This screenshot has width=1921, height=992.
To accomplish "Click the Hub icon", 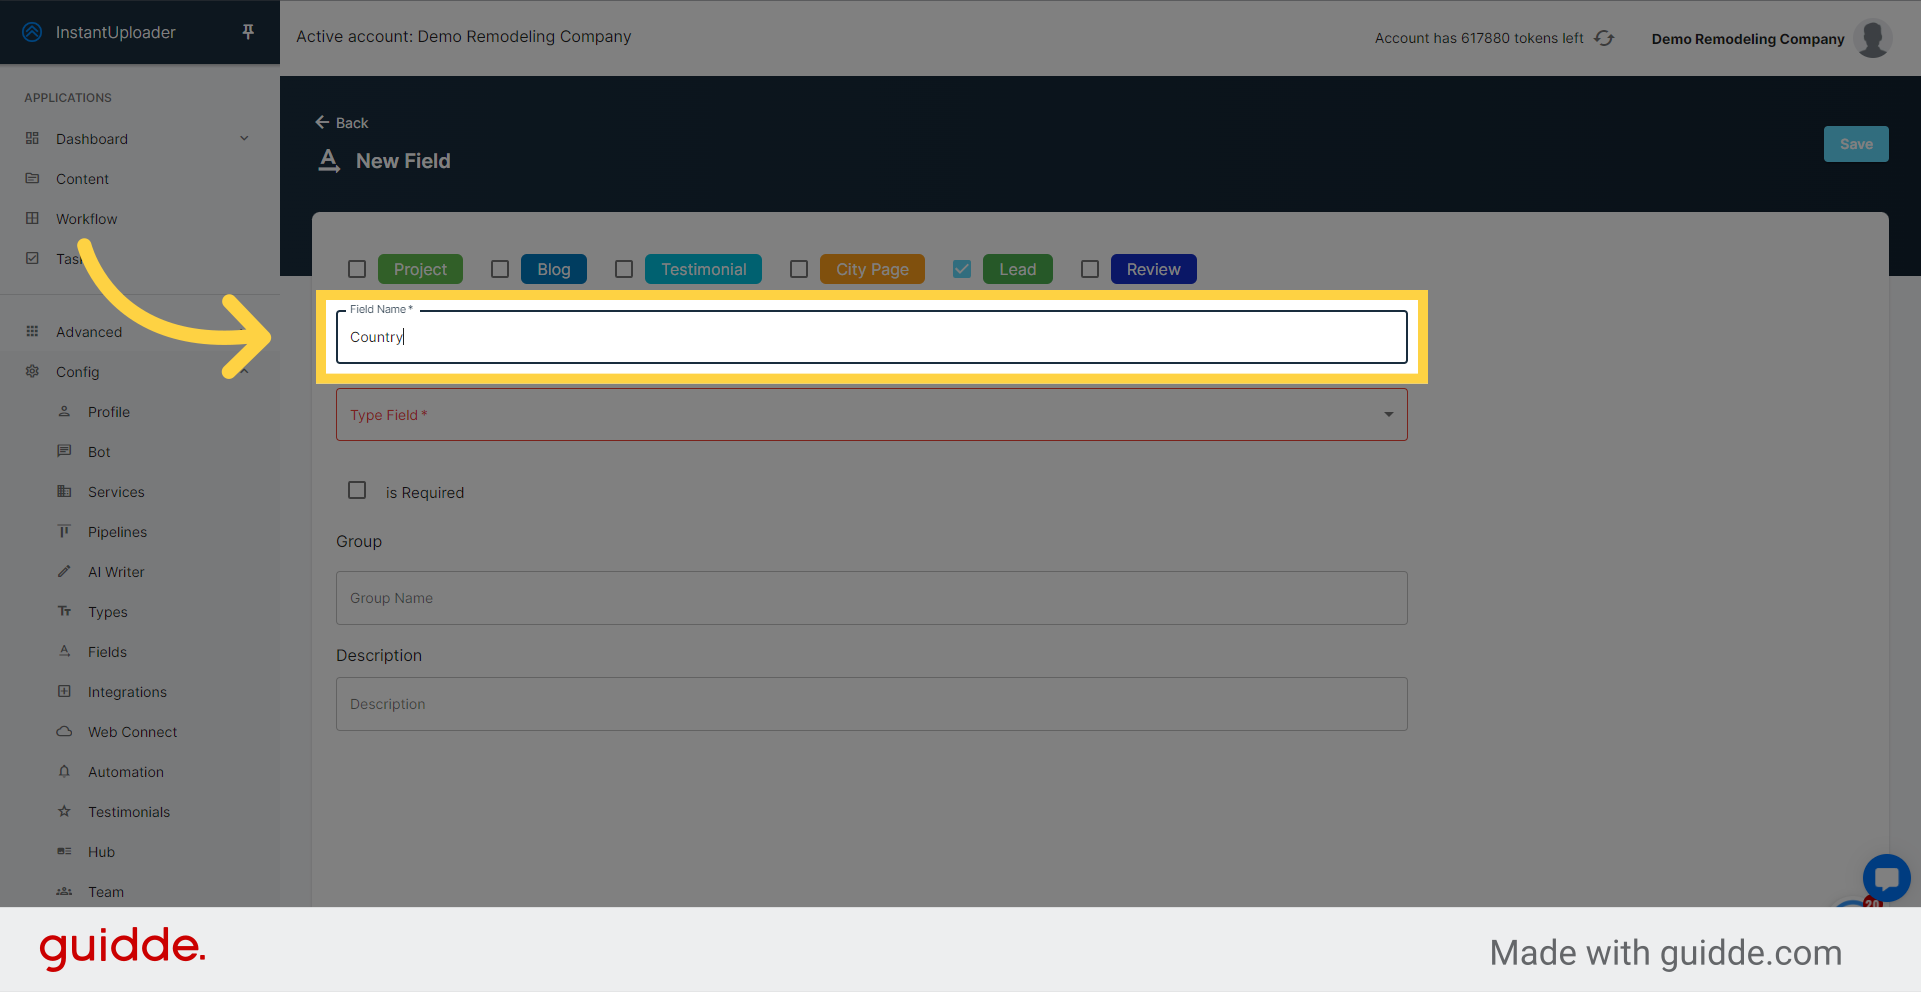I will (x=64, y=851).
